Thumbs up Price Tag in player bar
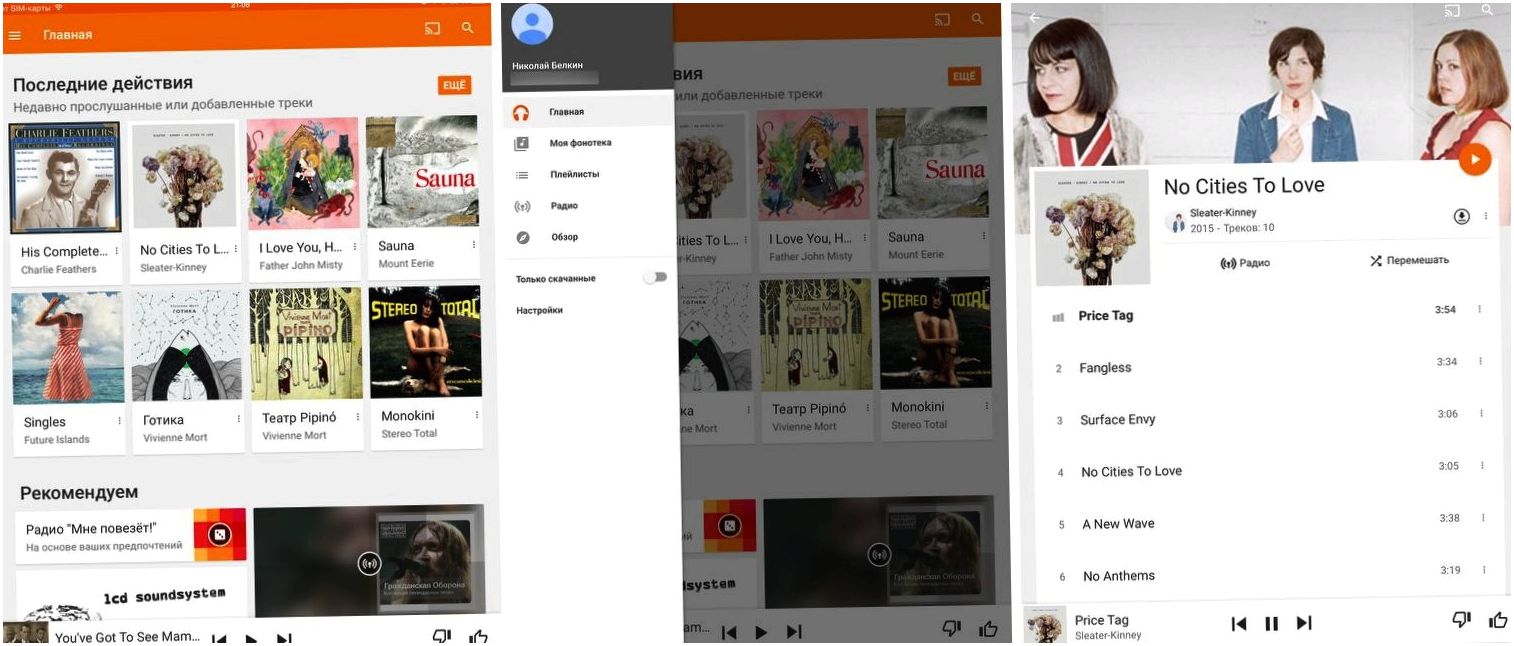 (1498, 619)
